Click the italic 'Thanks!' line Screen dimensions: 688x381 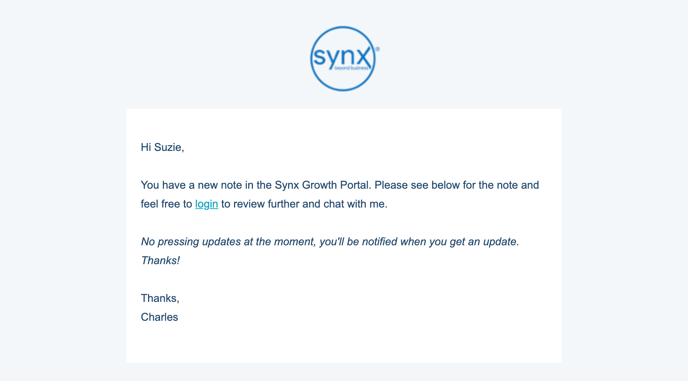[x=160, y=260]
